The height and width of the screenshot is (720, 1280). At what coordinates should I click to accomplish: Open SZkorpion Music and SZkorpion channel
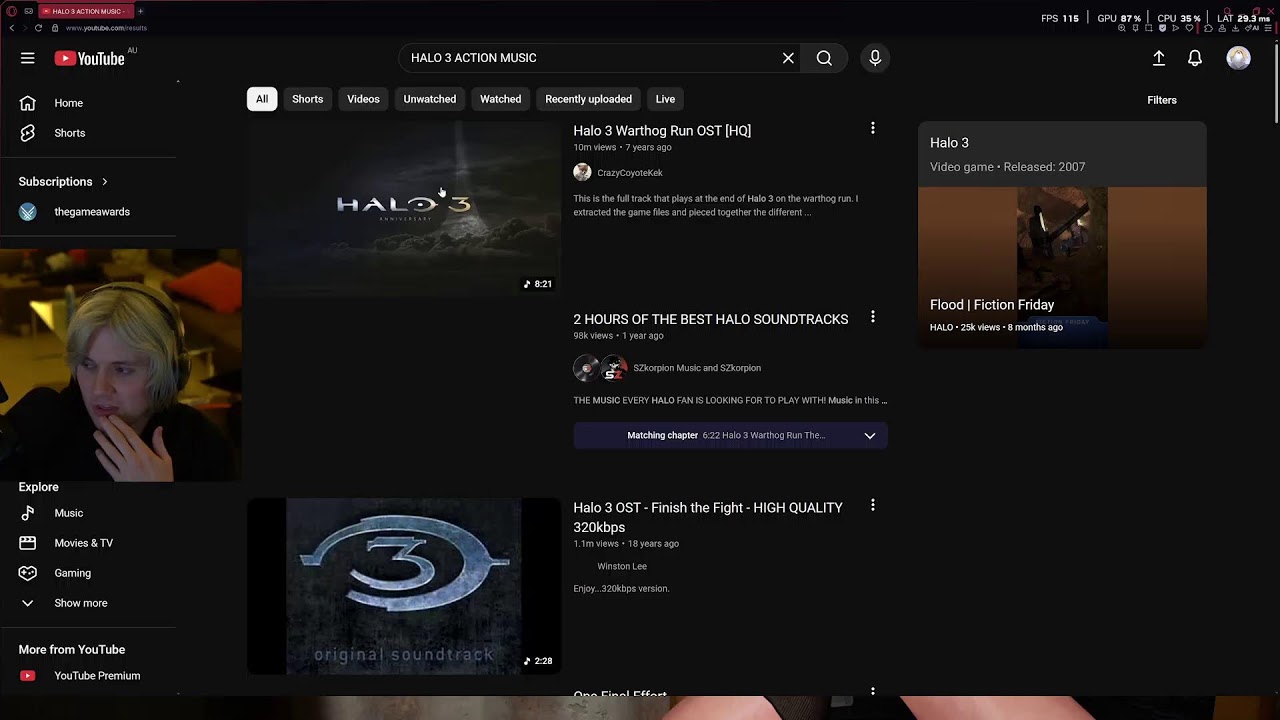697,368
